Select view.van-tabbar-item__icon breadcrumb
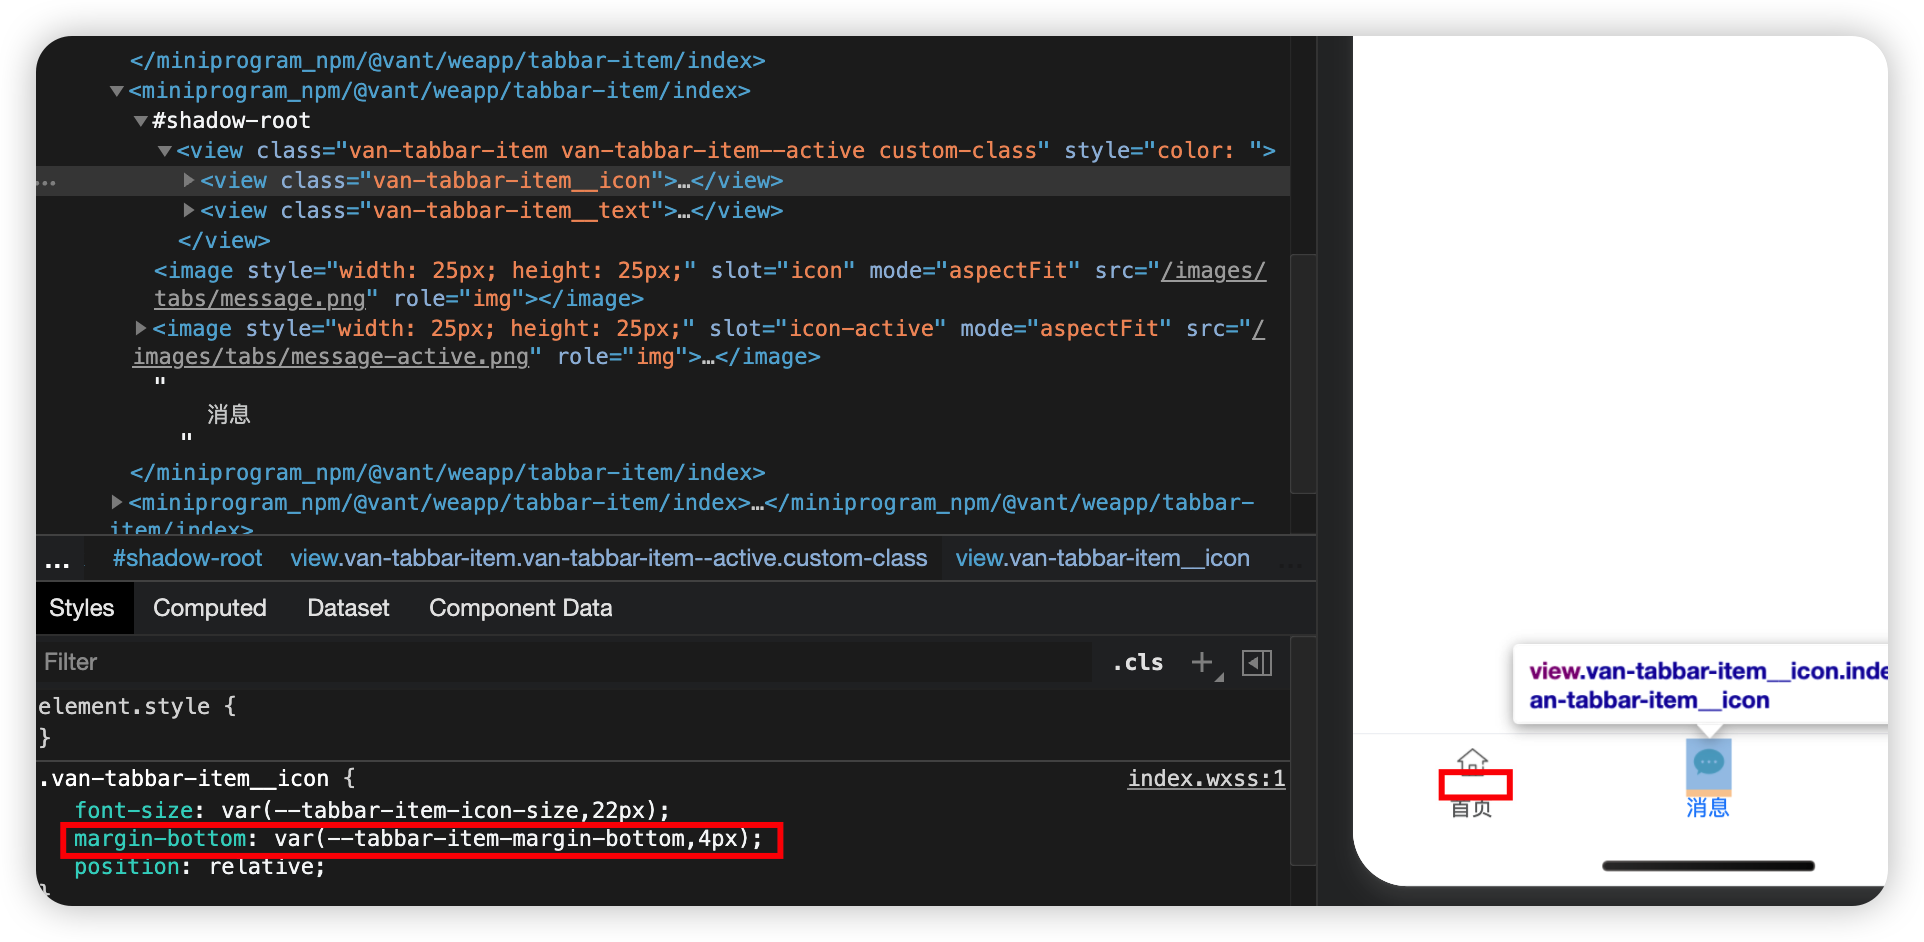Viewport: 1924px width, 942px height. click(1102, 558)
